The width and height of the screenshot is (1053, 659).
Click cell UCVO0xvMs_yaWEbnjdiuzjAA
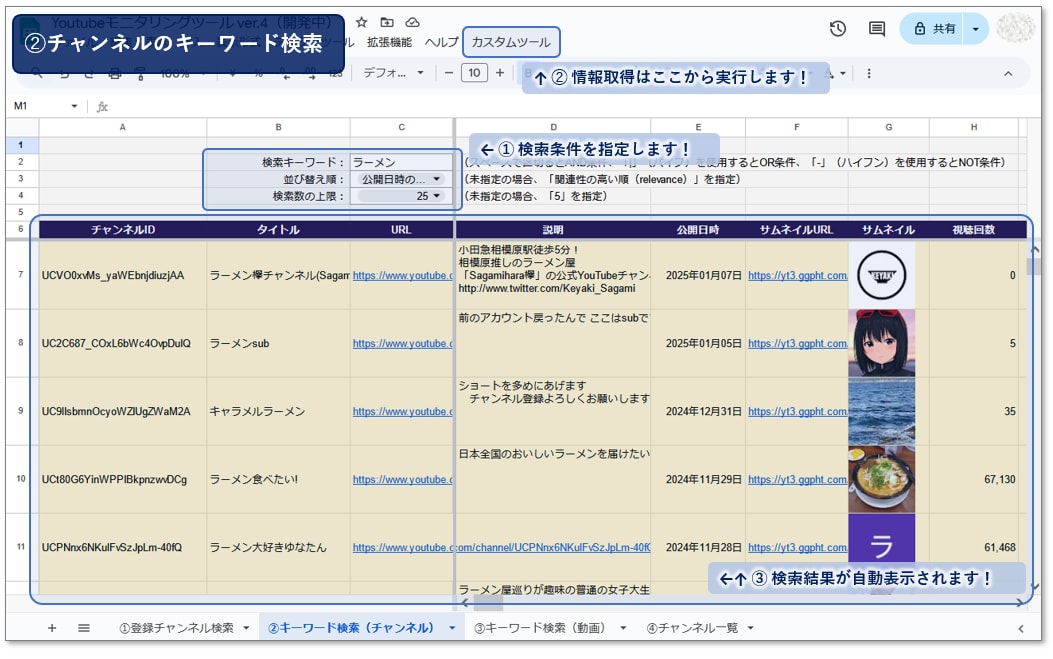pos(123,275)
